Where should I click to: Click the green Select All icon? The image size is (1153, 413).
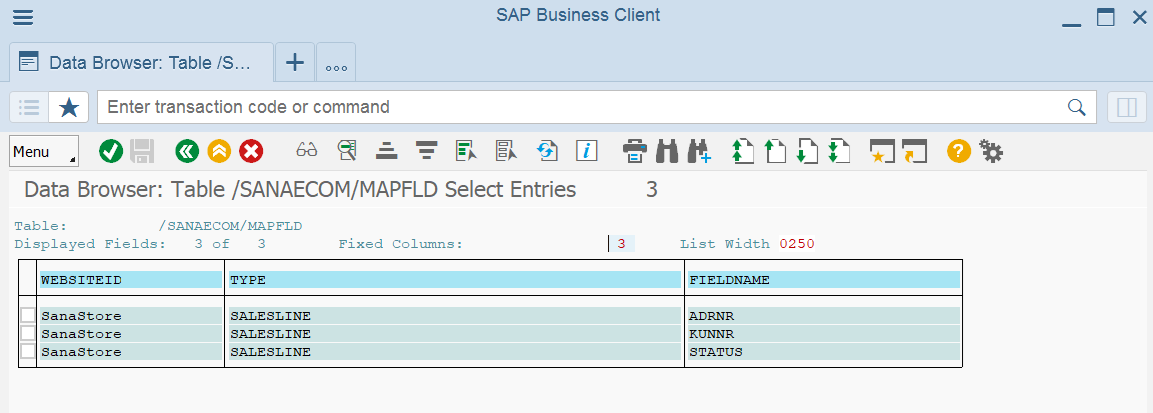(x=466, y=151)
